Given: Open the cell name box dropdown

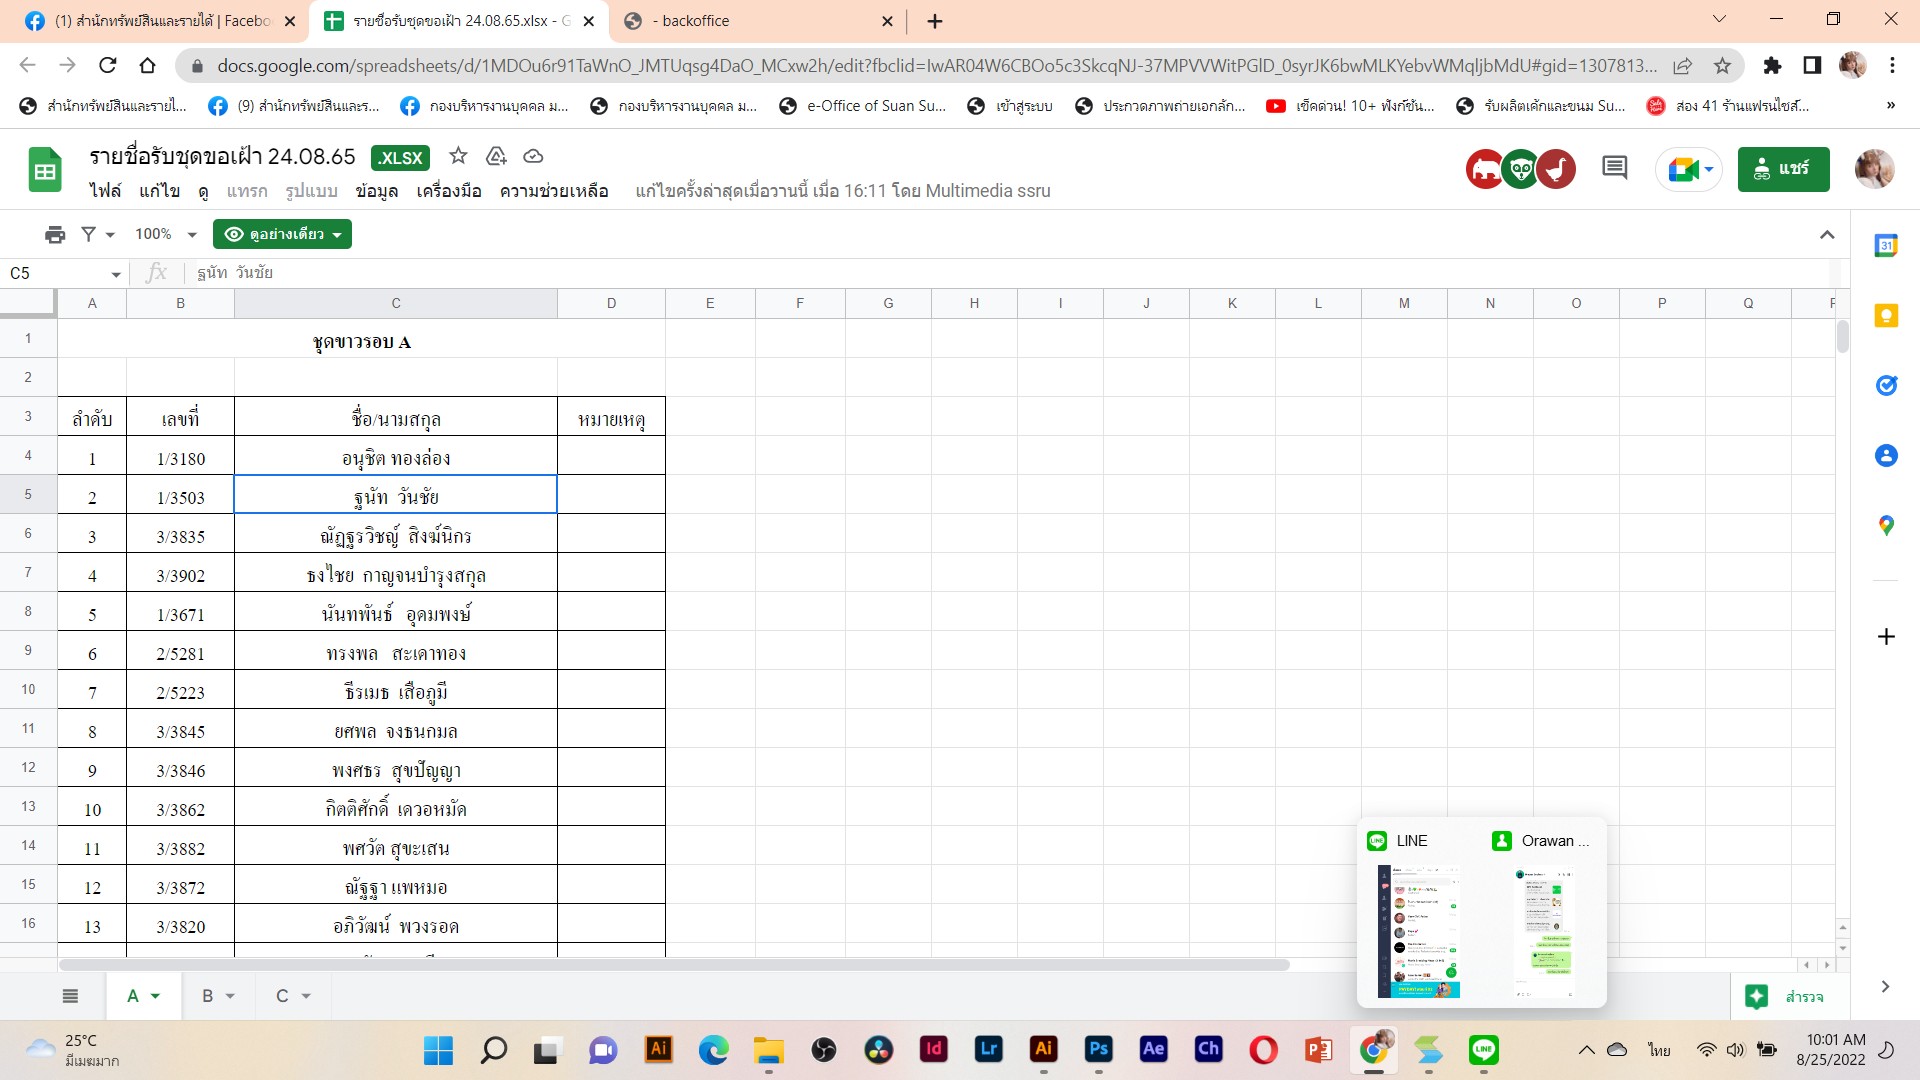Looking at the screenshot, I should click(x=116, y=274).
